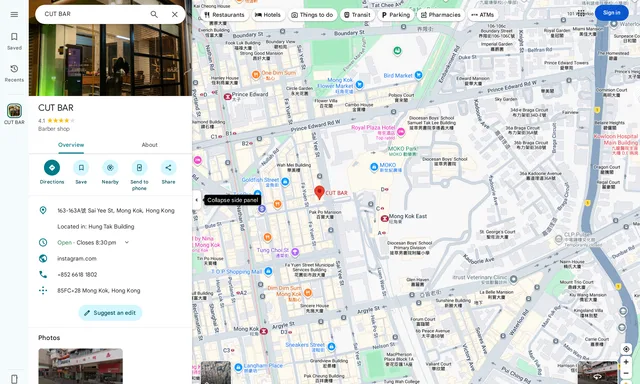Filter map by ATMs
This screenshot has width=640, height=384.
tap(483, 15)
